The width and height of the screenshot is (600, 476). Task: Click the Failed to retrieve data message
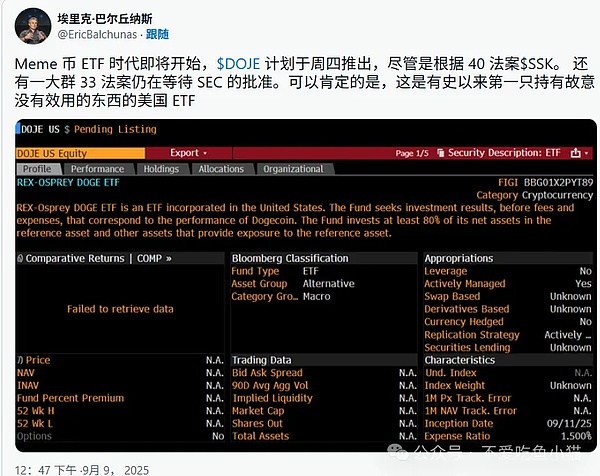120,309
